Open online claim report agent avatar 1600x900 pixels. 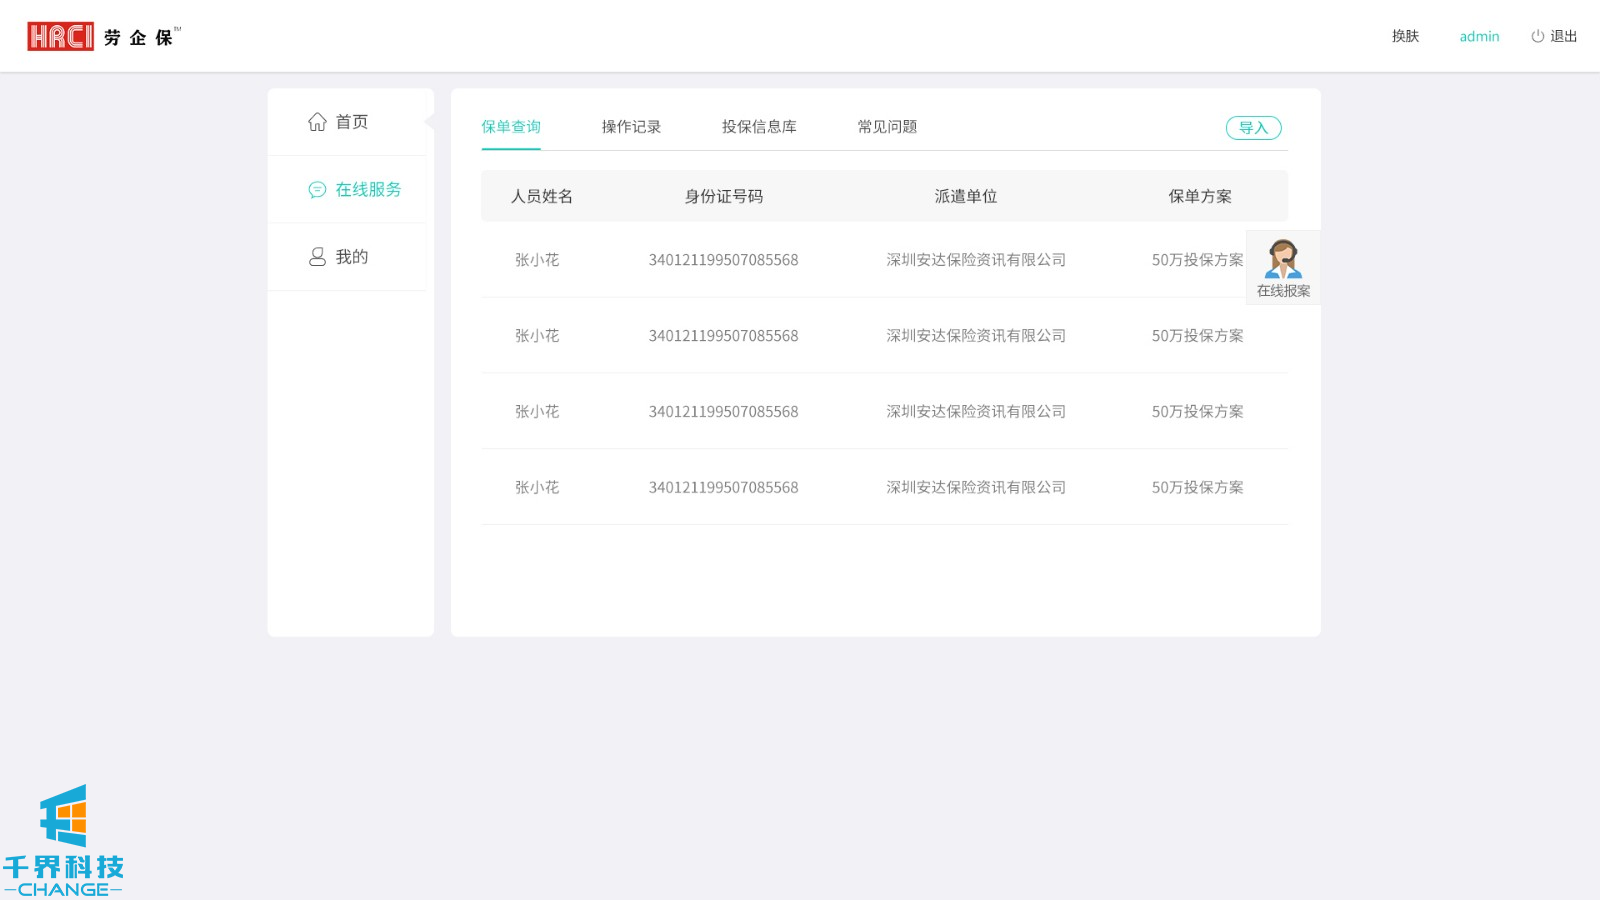click(1283, 260)
